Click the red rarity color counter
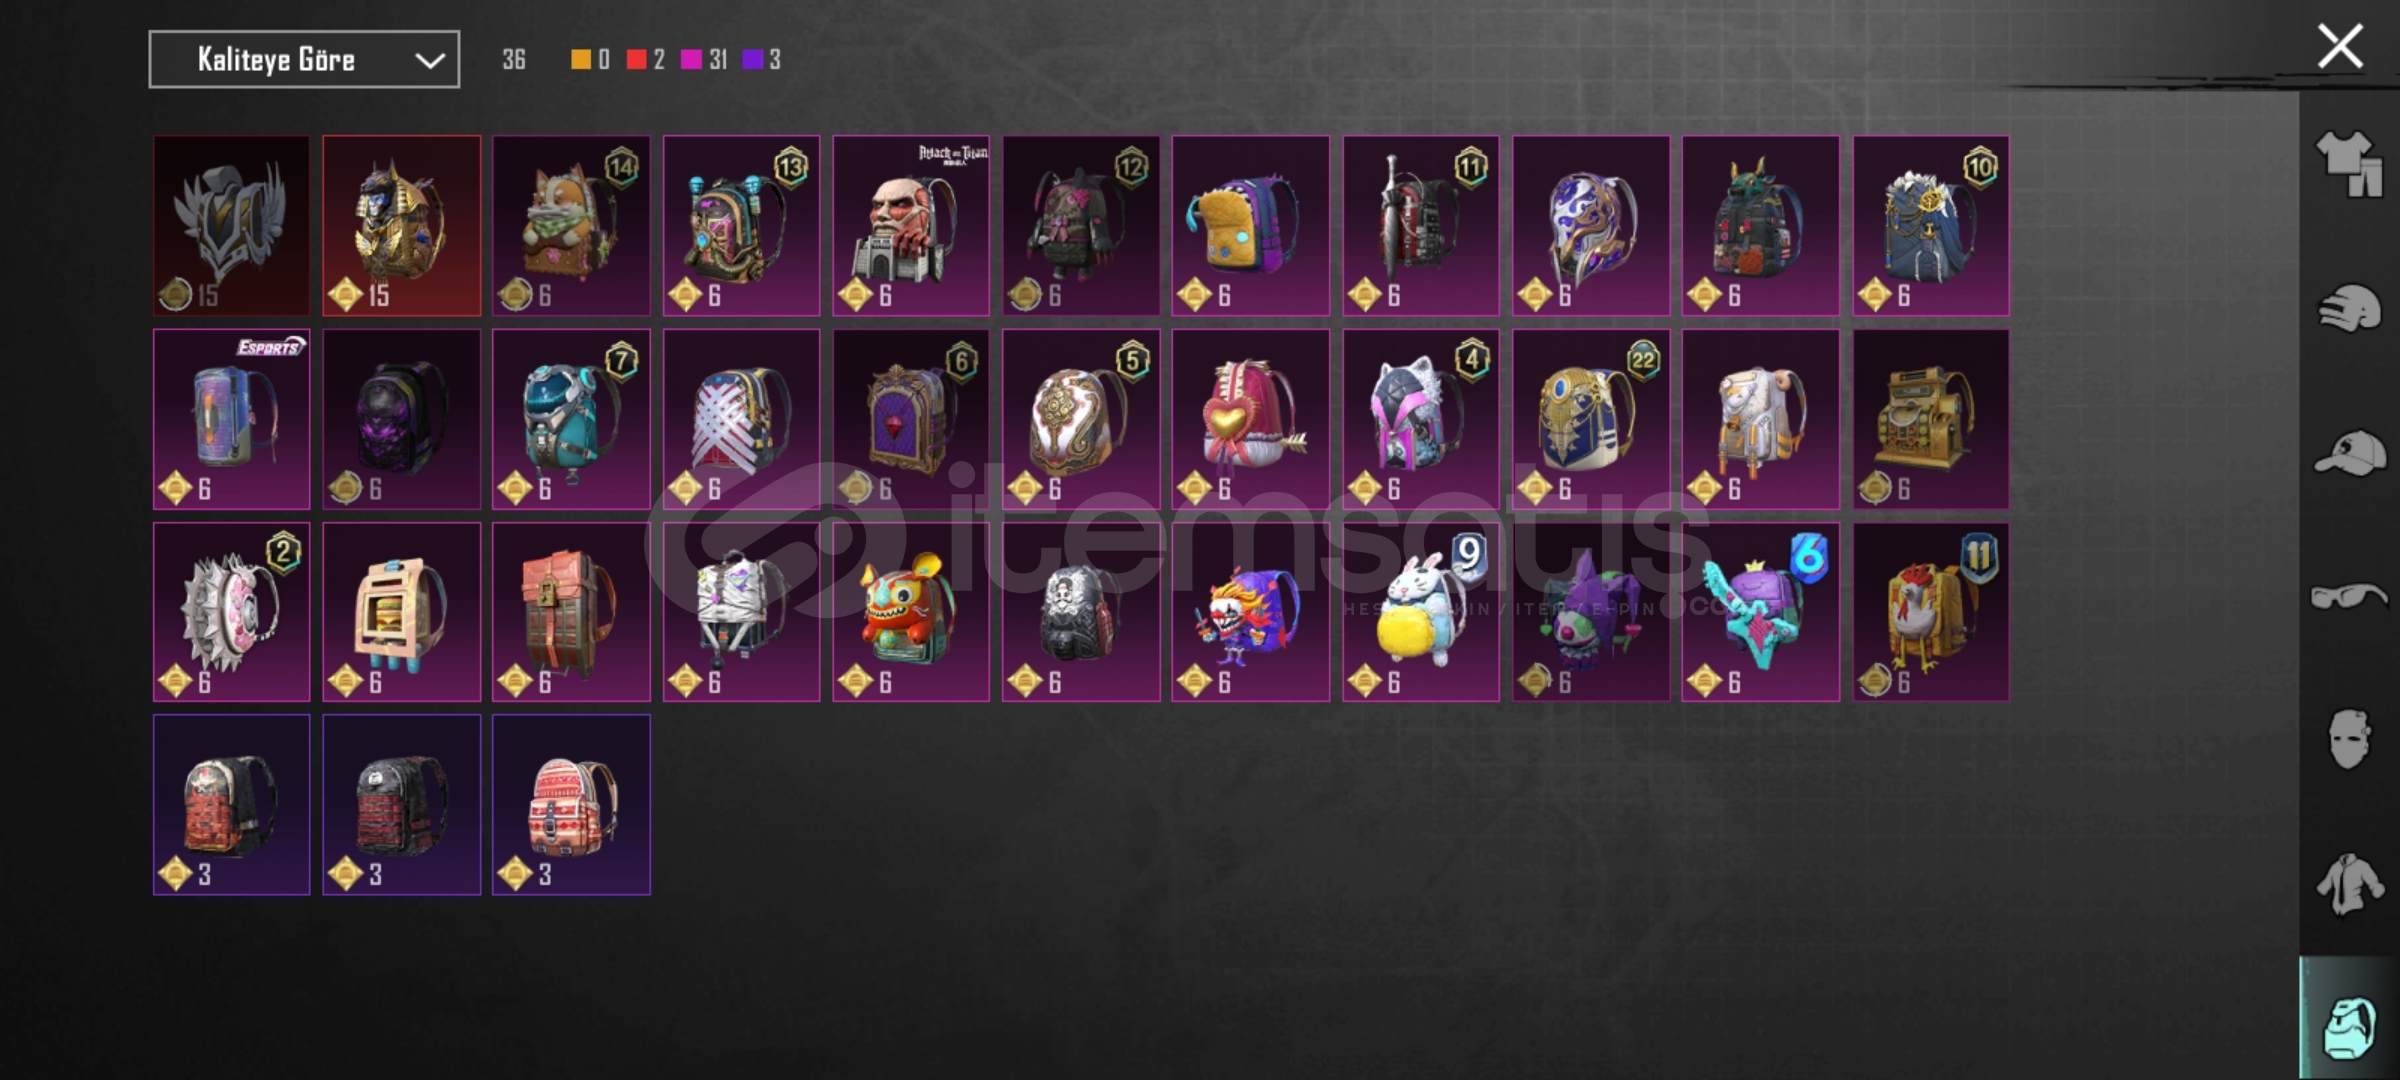2400x1080 pixels. click(x=645, y=60)
